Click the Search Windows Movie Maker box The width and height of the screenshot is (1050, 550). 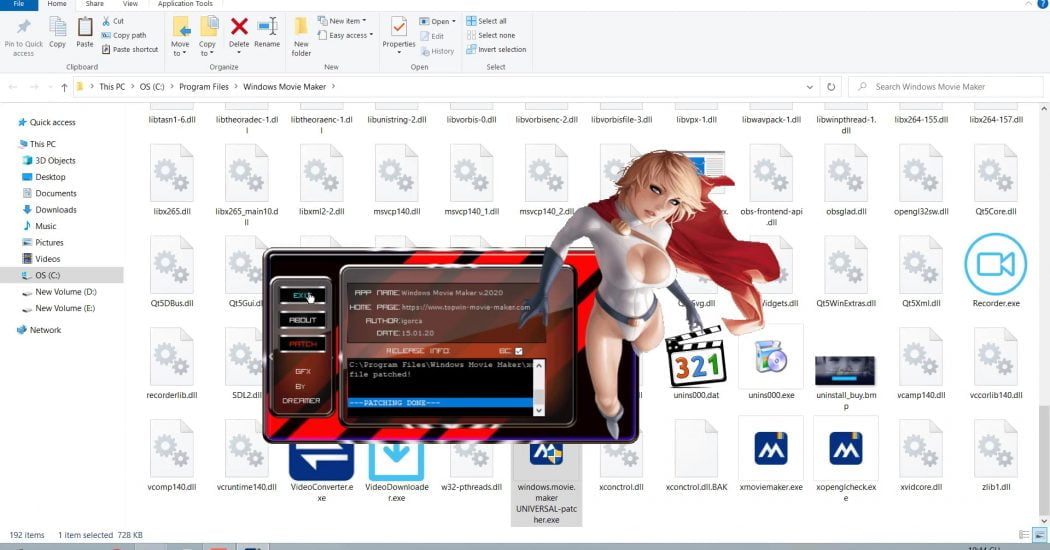click(946, 86)
